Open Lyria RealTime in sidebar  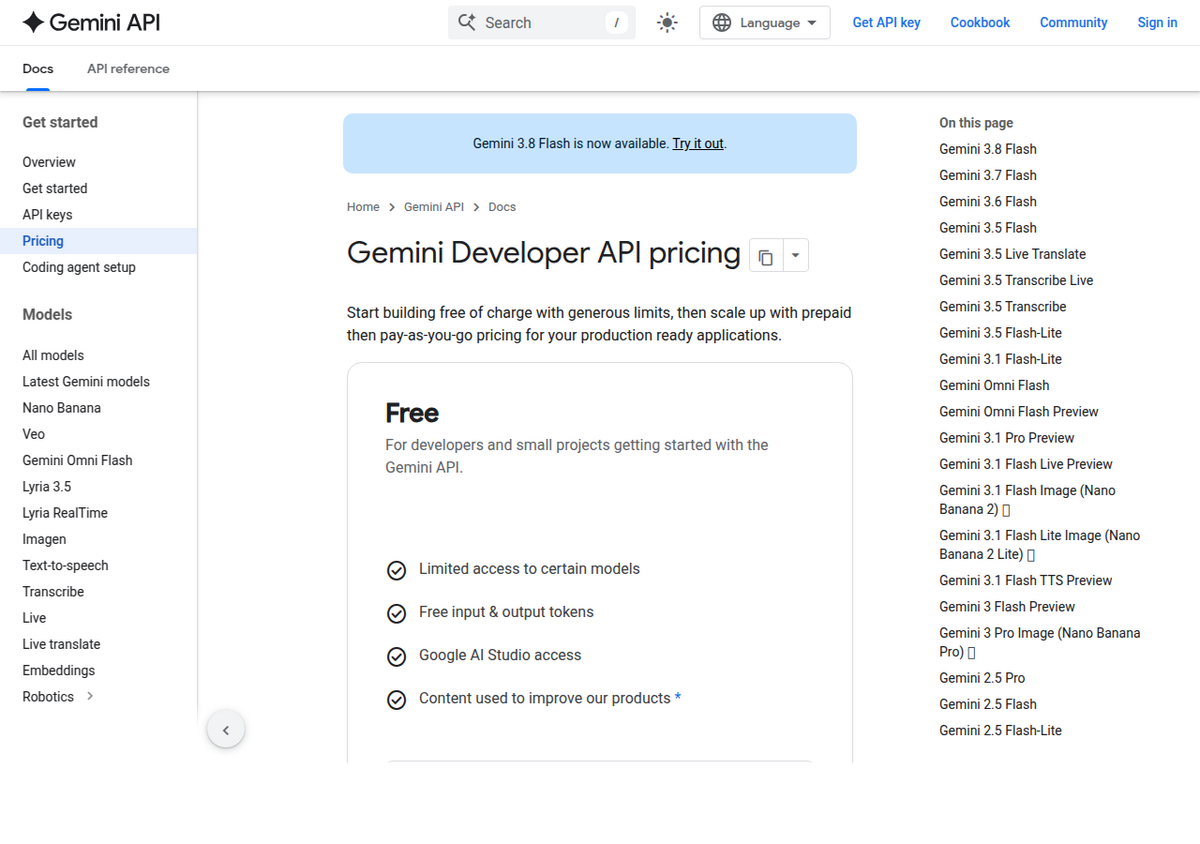tap(65, 512)
